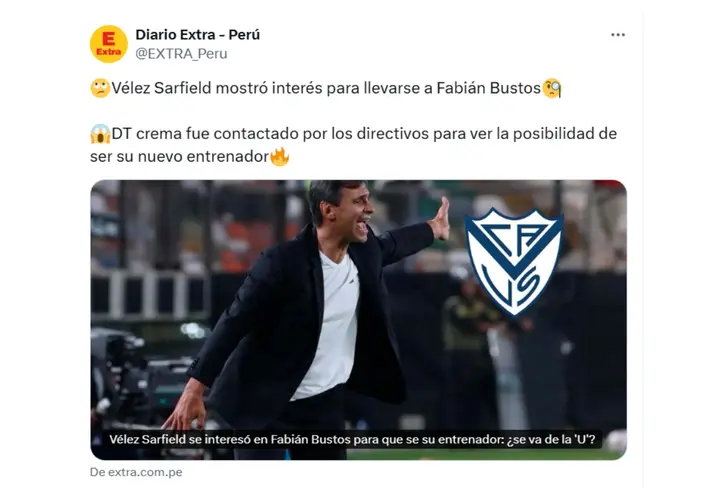The width and height of the screenshot is (728, 488).
Task: Open the Diario Extra - Perú display name
Action: coord(197,35)
